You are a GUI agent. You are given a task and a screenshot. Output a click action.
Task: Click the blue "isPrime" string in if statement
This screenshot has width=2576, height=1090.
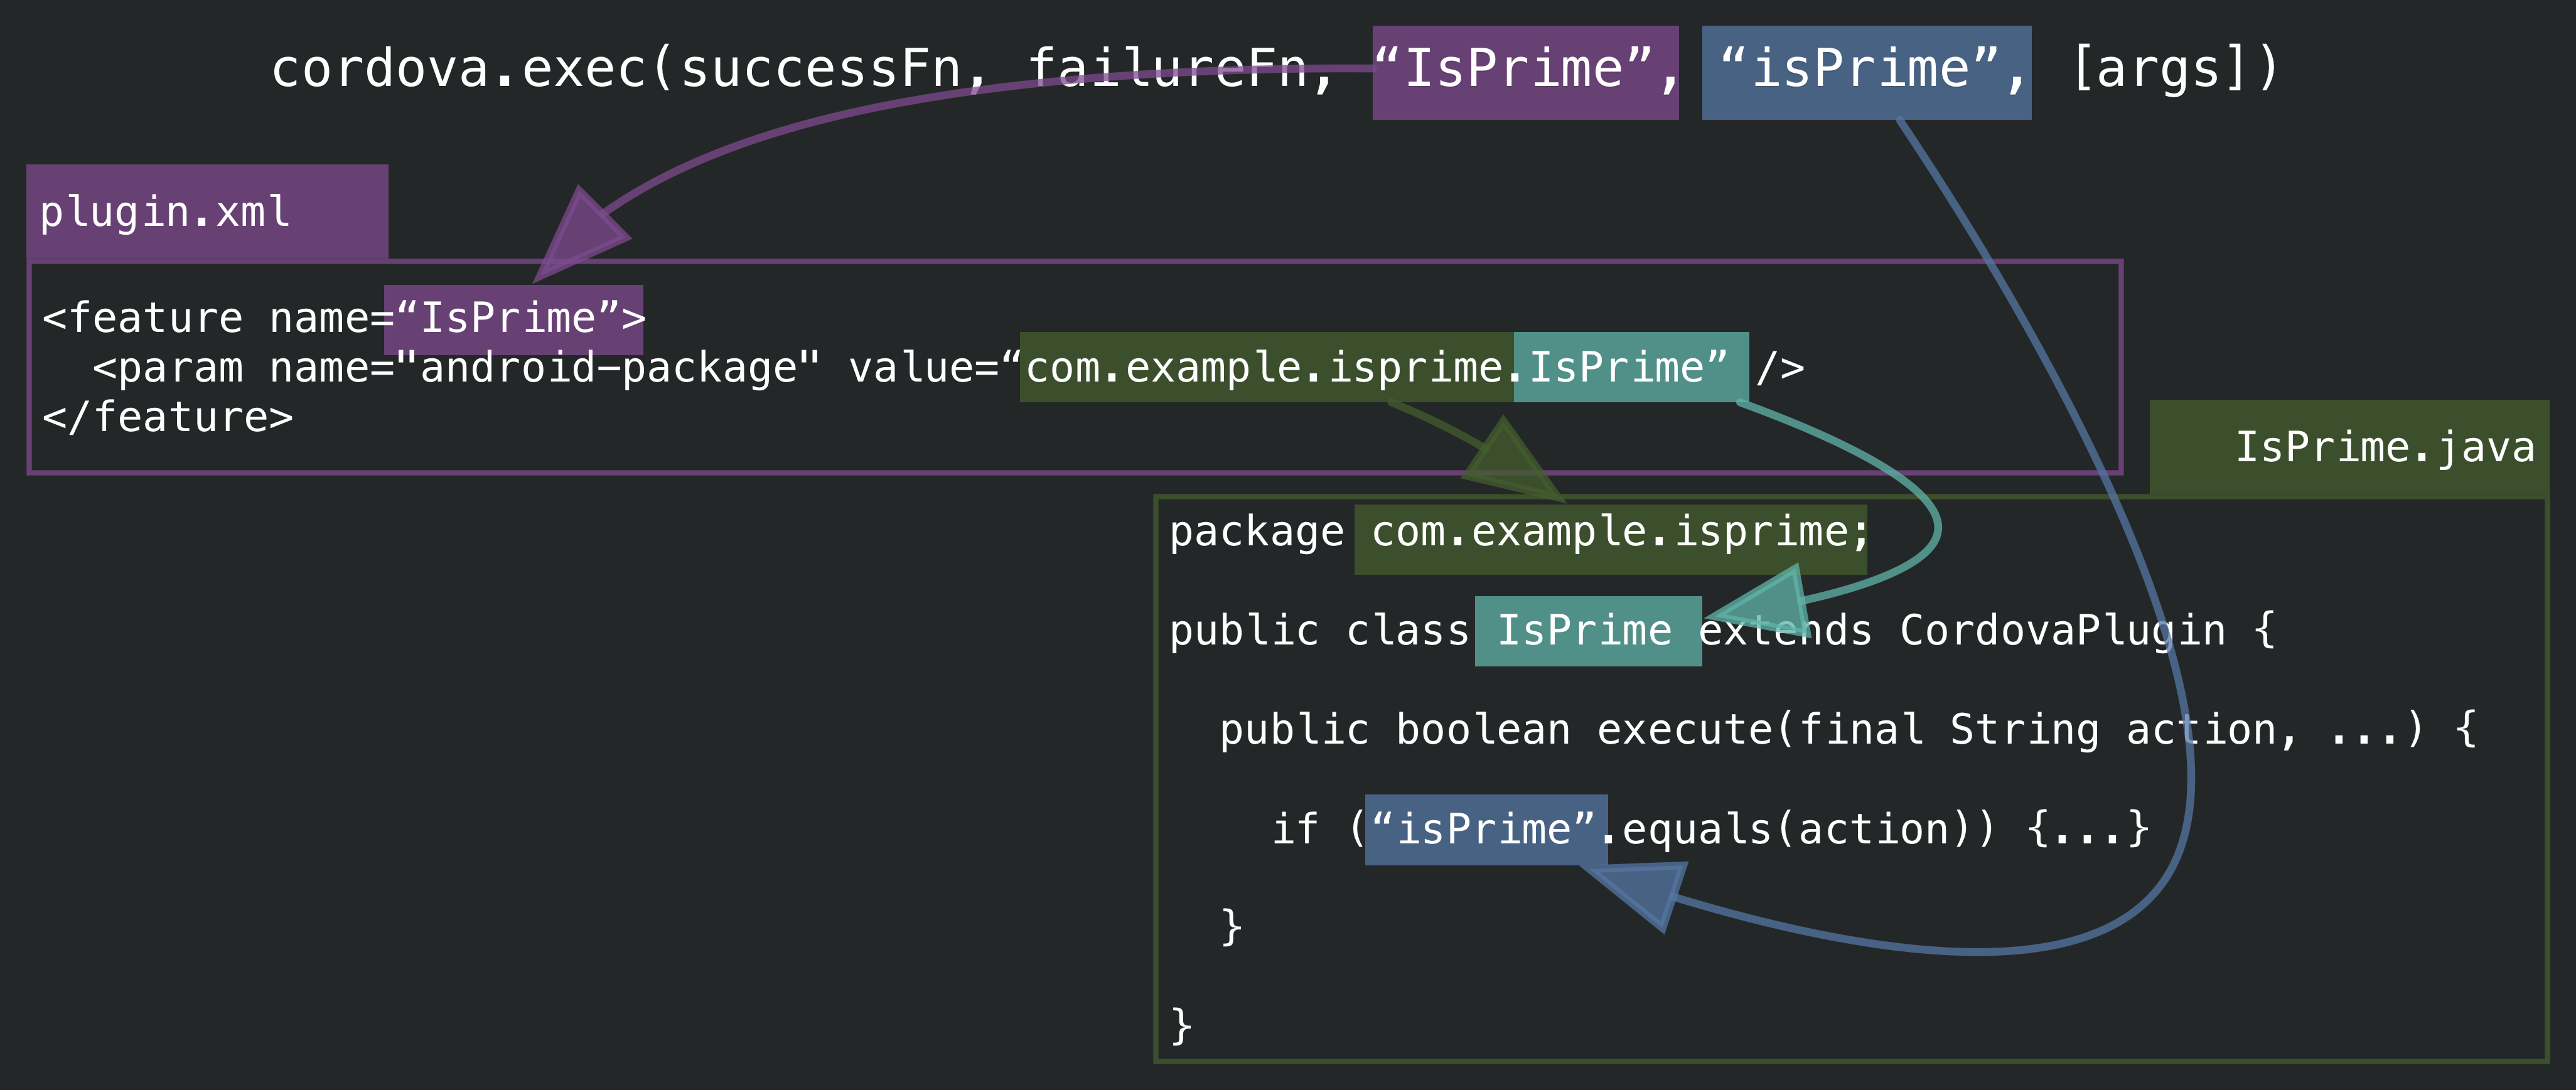pyautogui.click(x=1486, y=829)
